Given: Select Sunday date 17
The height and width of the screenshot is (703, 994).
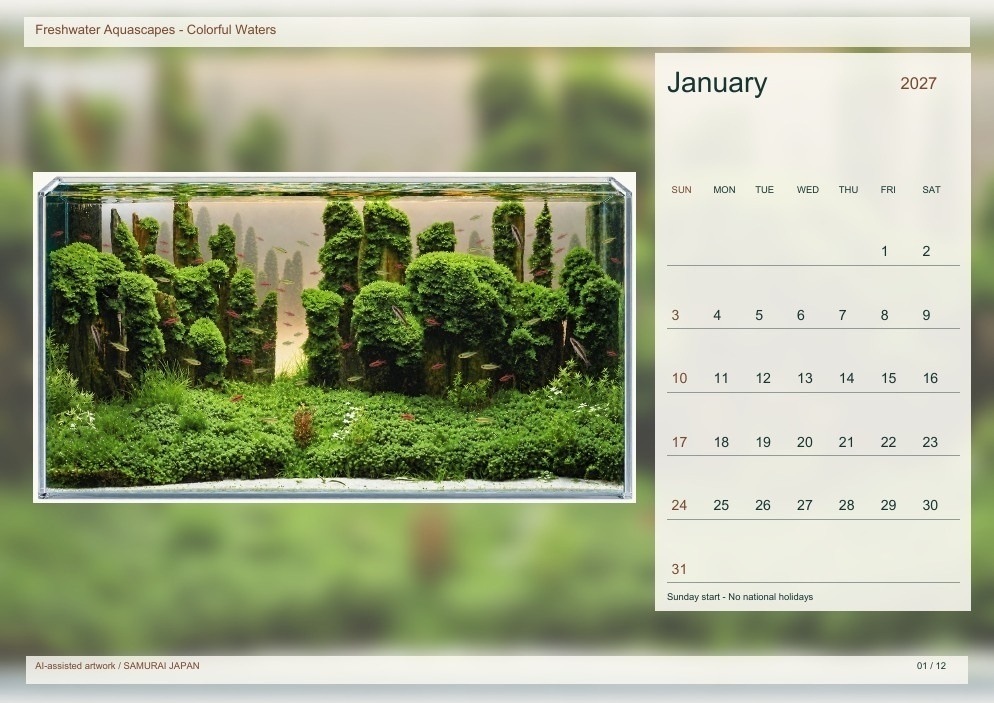Looking at the screenshot, I should pos(679,442).
